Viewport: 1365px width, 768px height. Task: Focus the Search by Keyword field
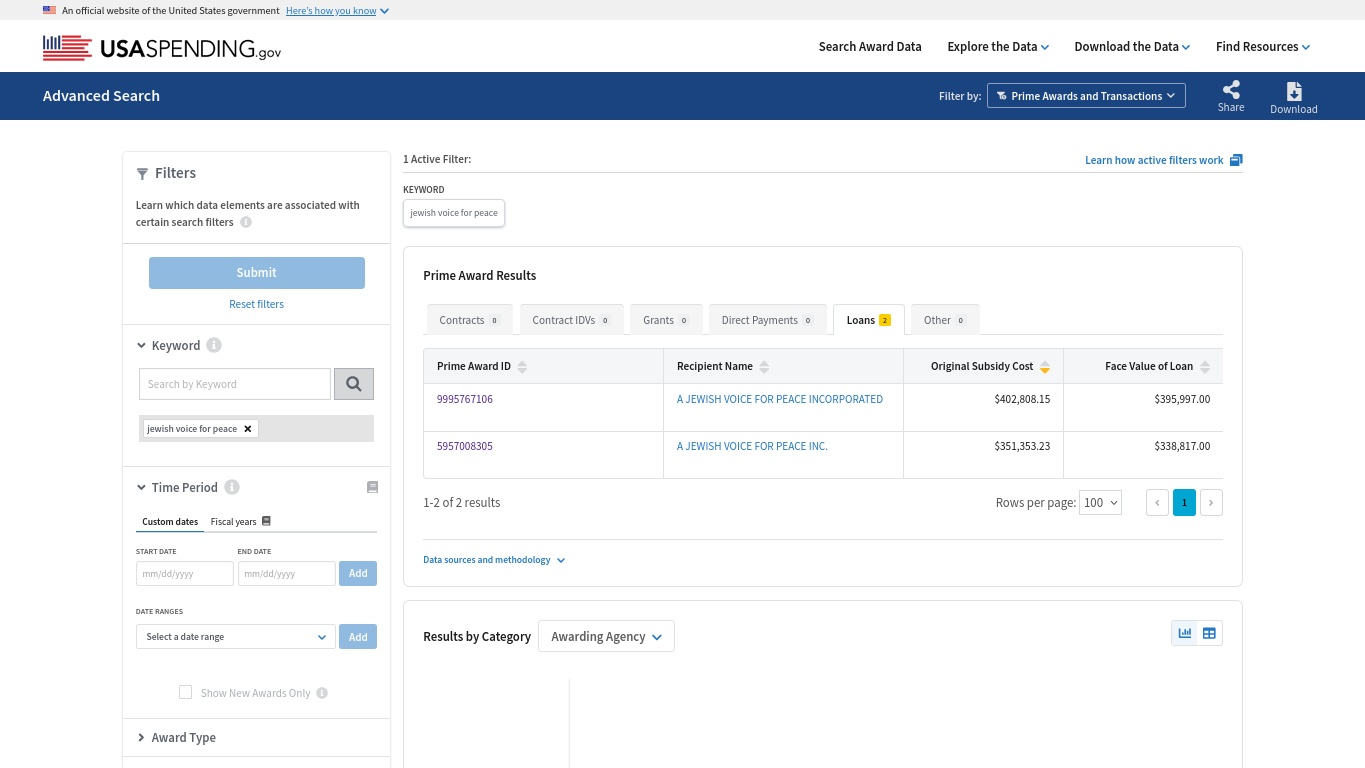(x=235, y=384)
